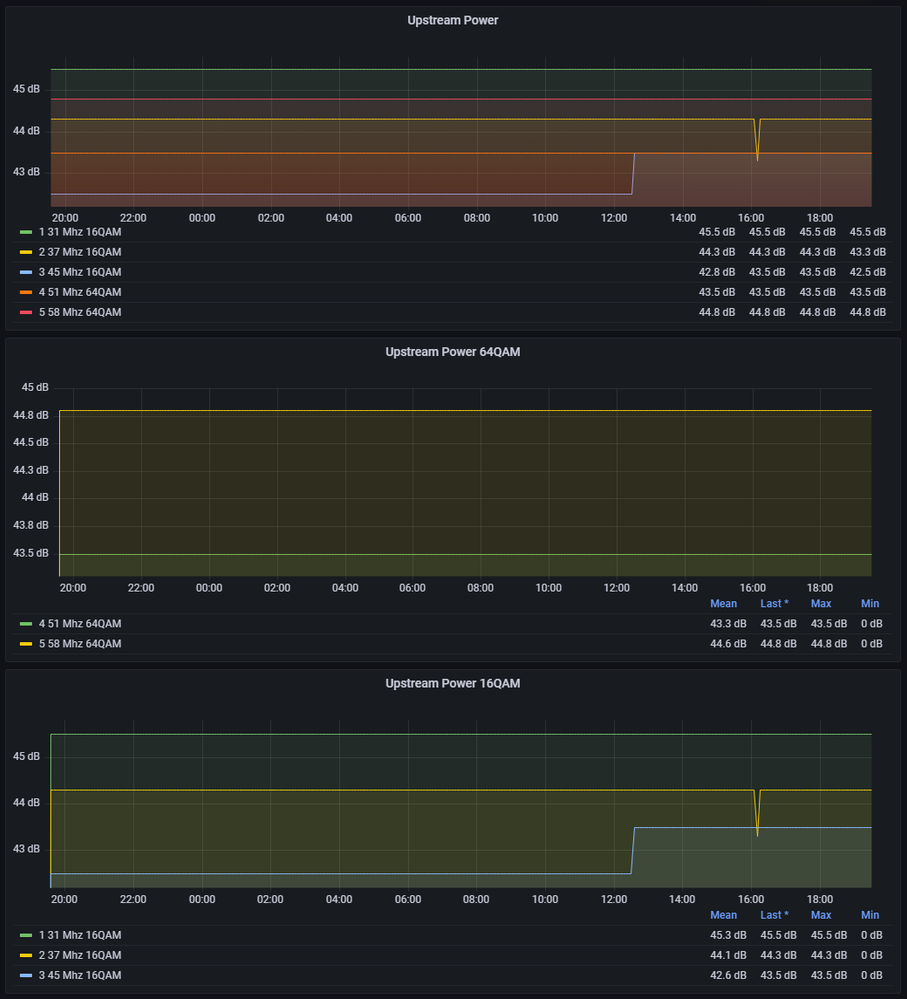The height and width of the screenshot is (999, 907).
Task: Toggle series 5 58 Mhz 64QAM in the top panel legend
Action: [x=80, y=312]
